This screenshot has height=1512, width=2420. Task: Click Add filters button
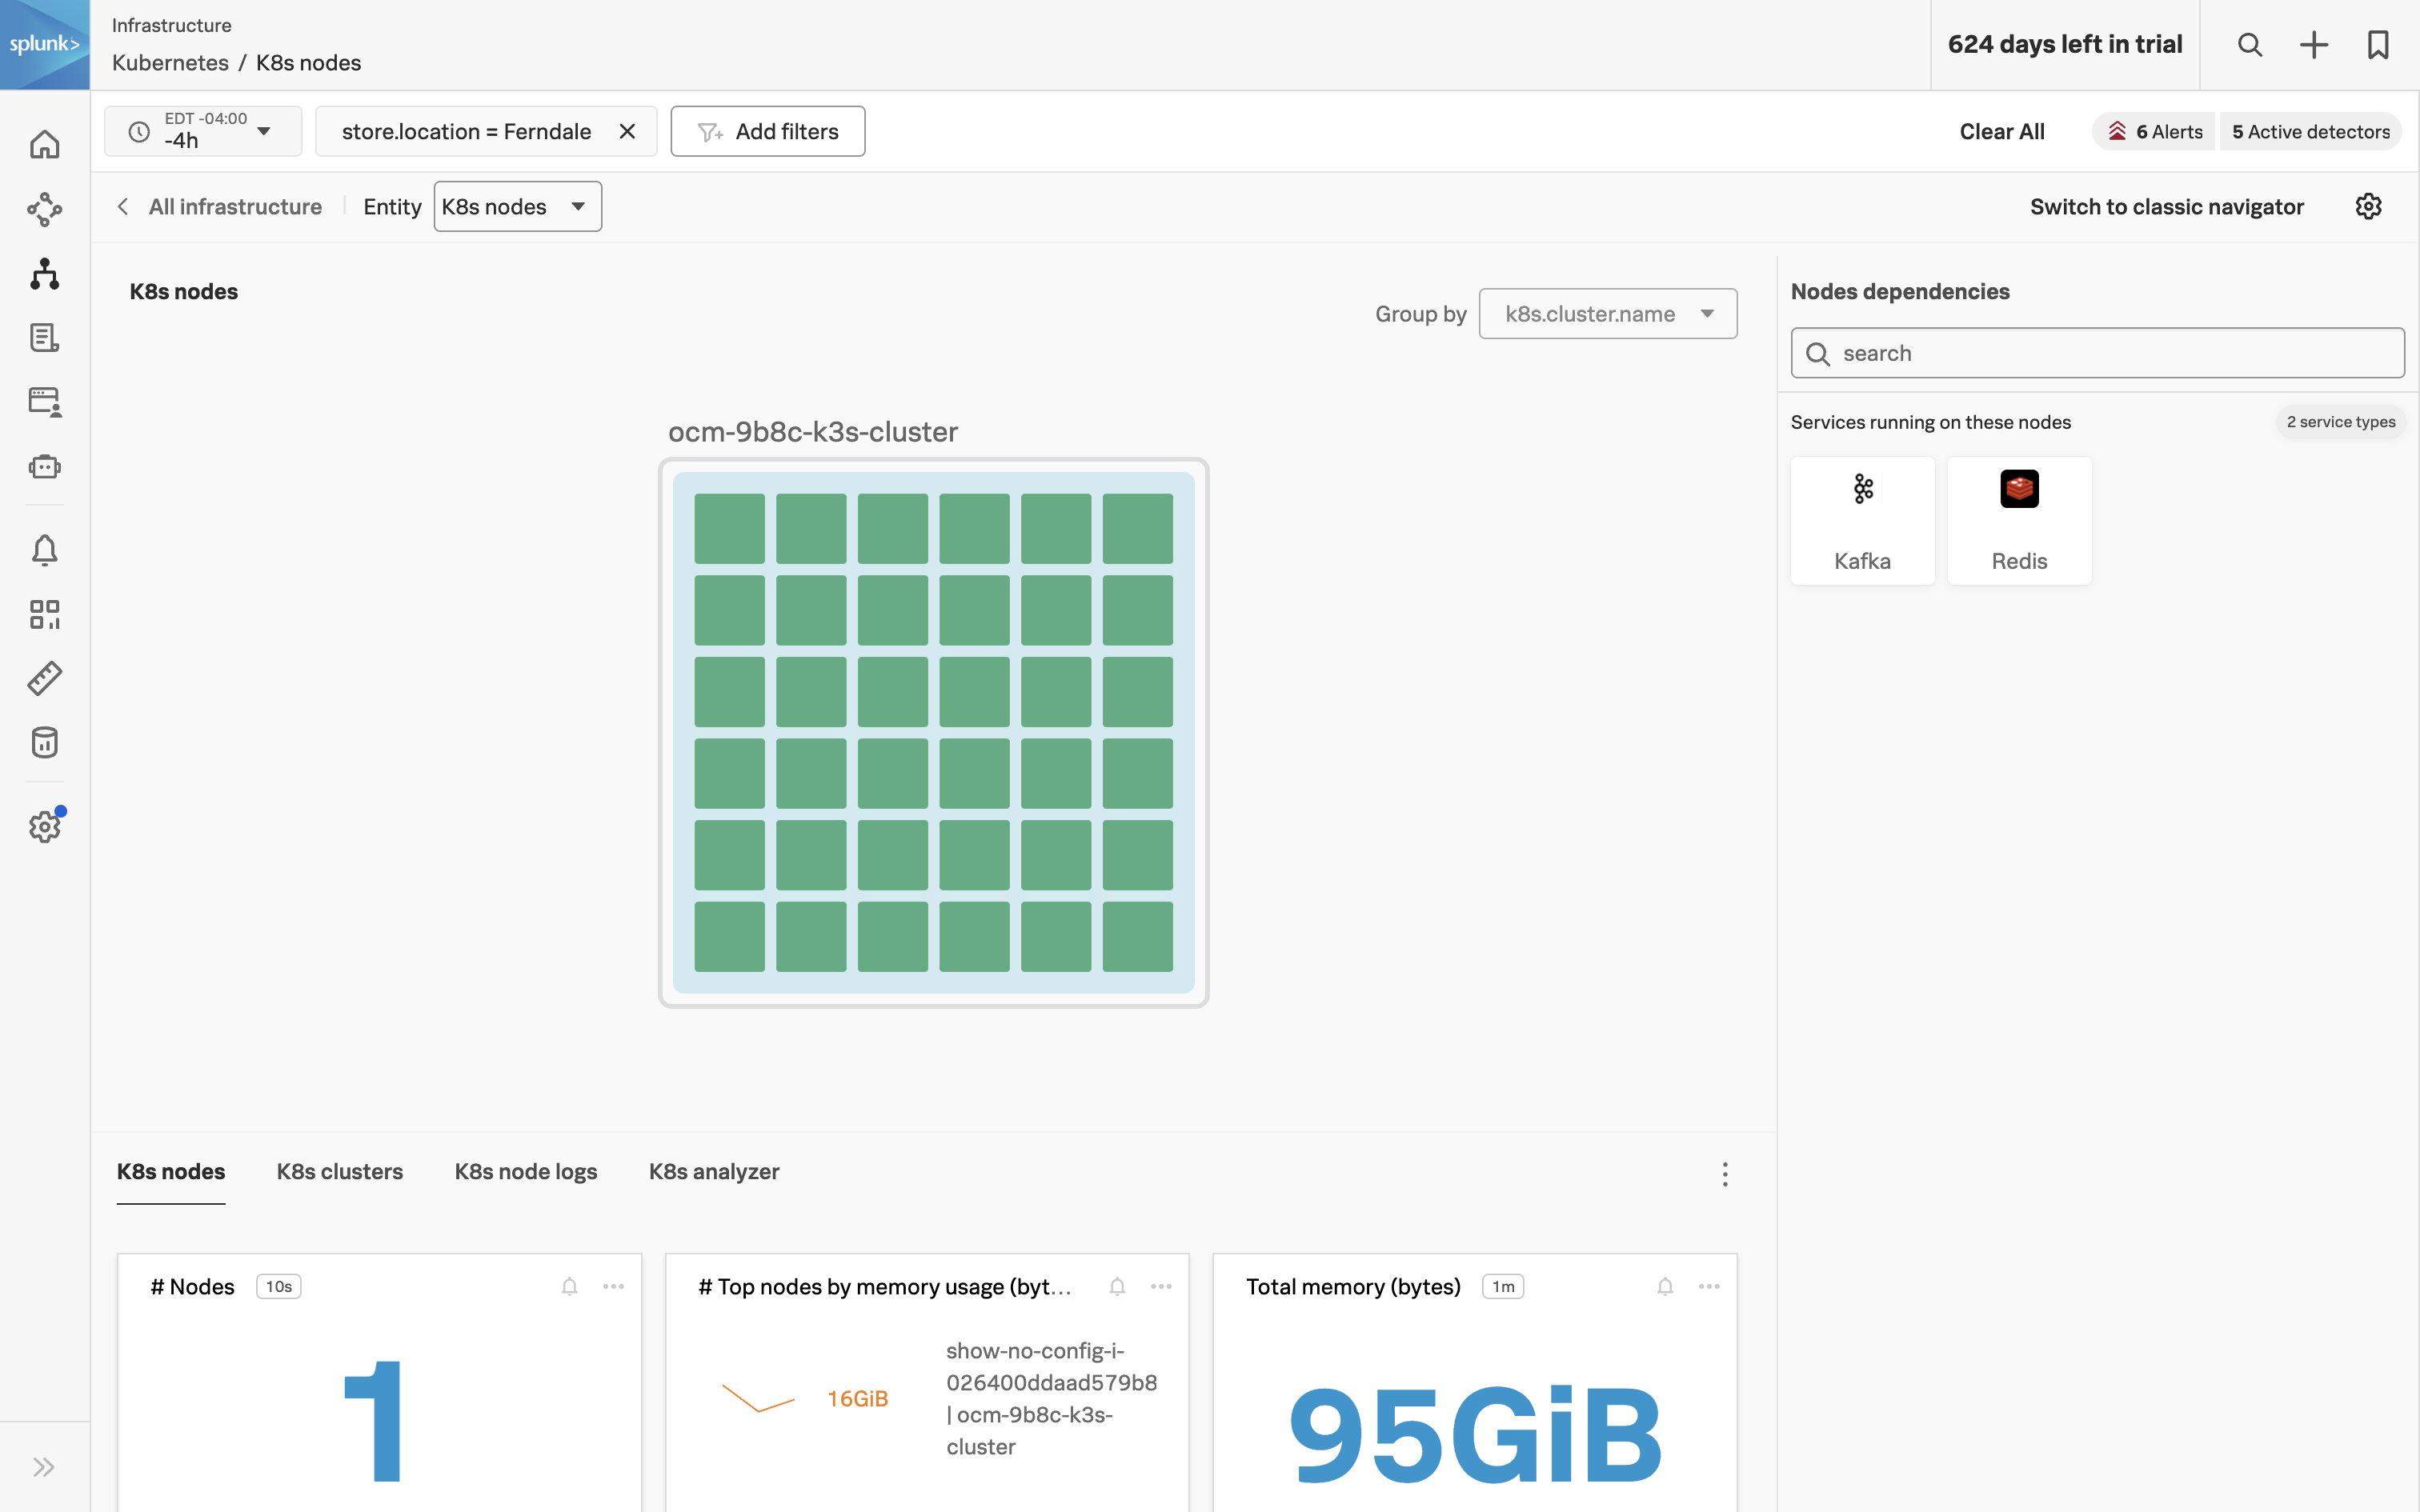[768, 130]
